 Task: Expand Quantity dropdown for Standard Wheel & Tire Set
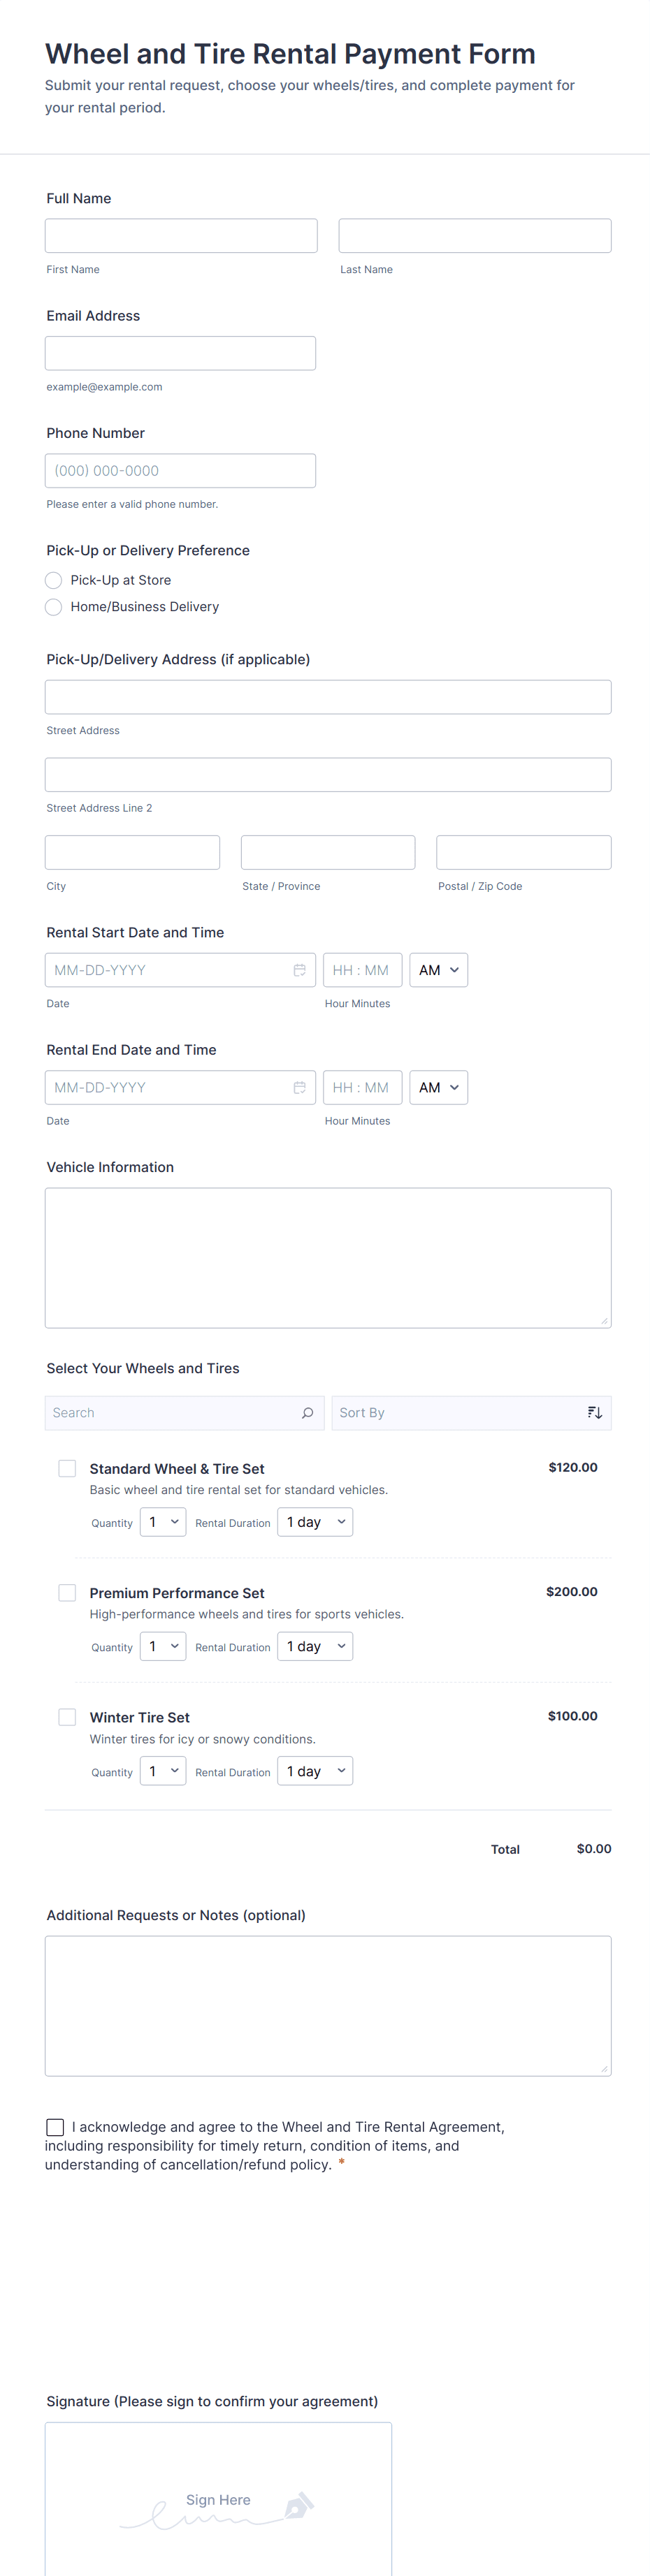pyautogui.click(x=163, y=1522)
